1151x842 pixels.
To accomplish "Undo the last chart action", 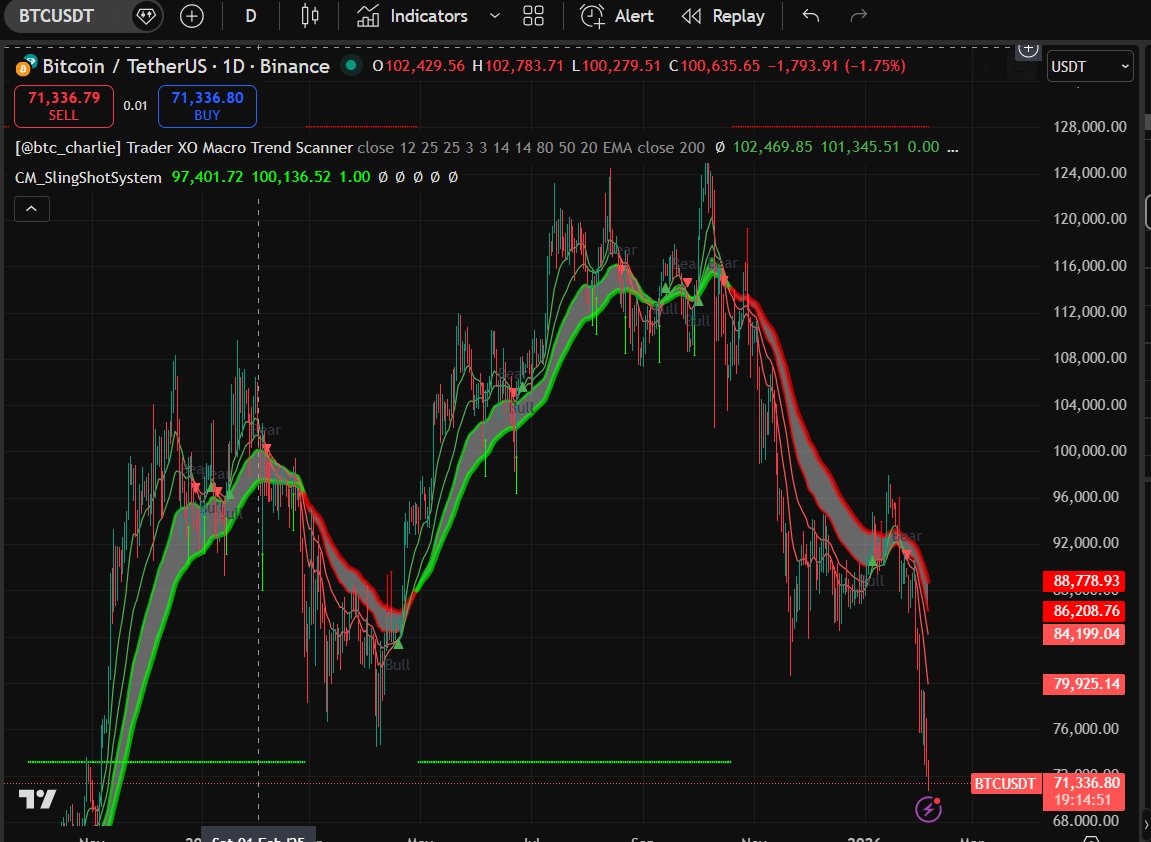I will [x=810, y=16].
